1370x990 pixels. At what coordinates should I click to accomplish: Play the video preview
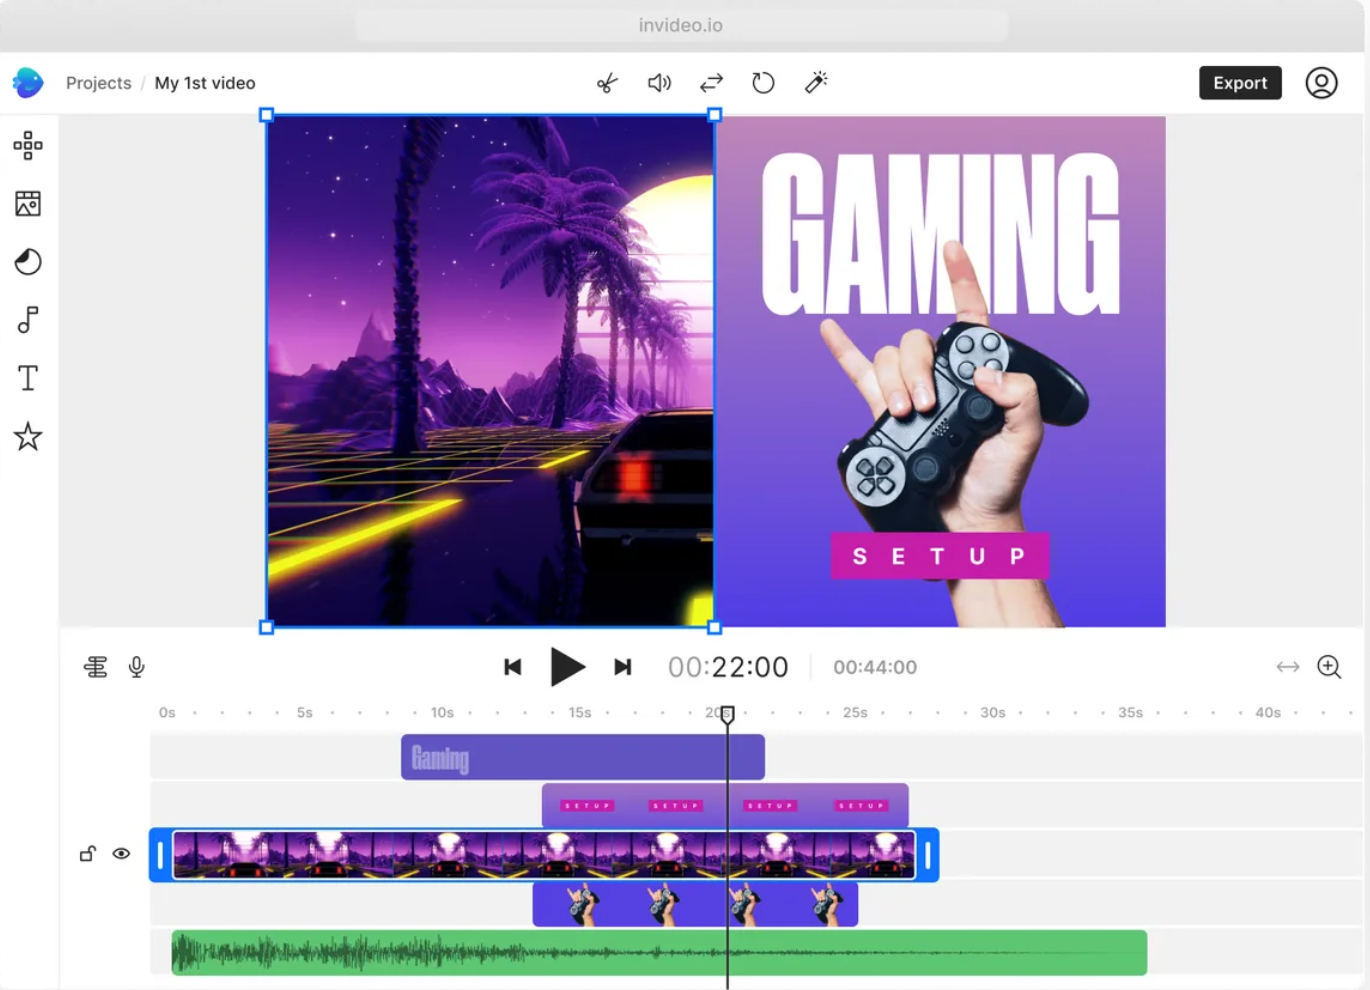coord(567,667)
